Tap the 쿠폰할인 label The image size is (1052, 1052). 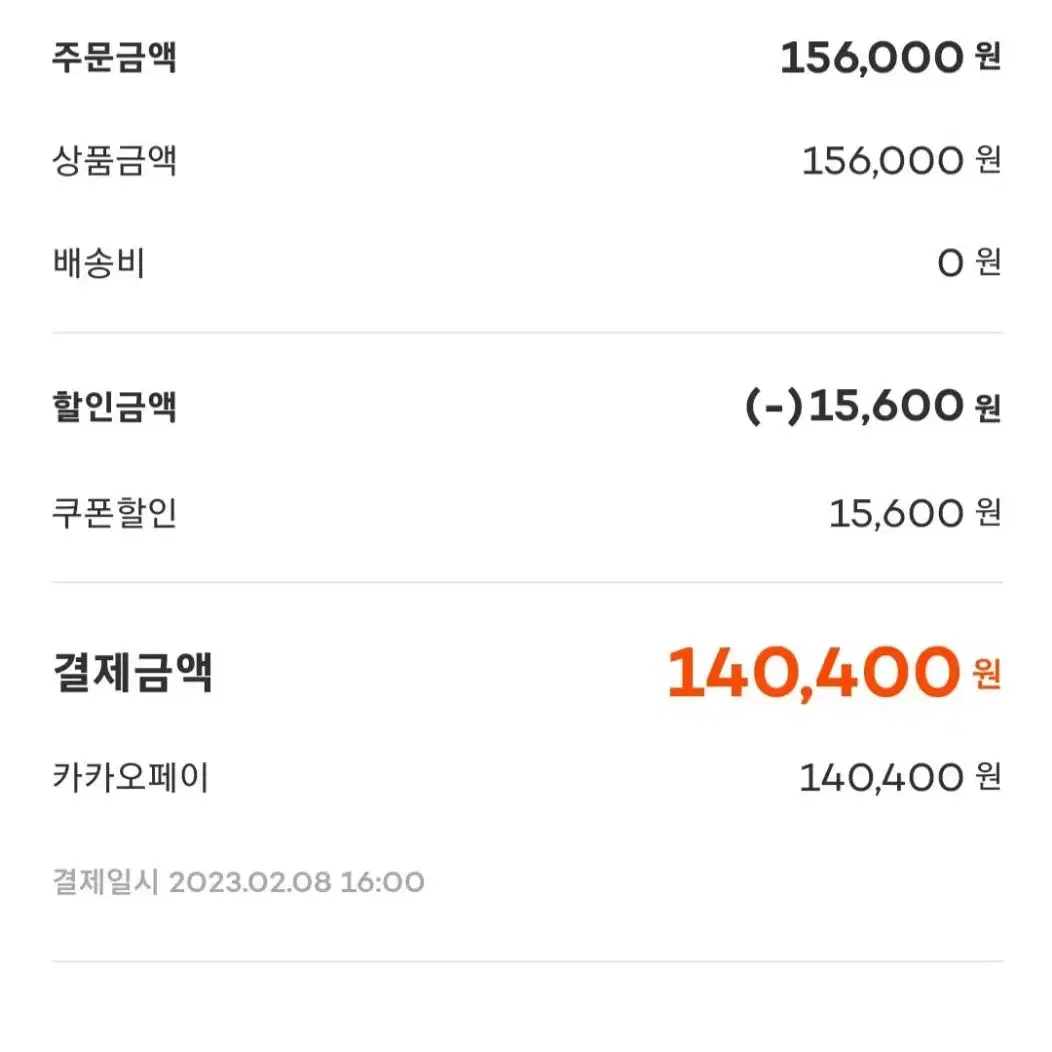coord(114,514)
